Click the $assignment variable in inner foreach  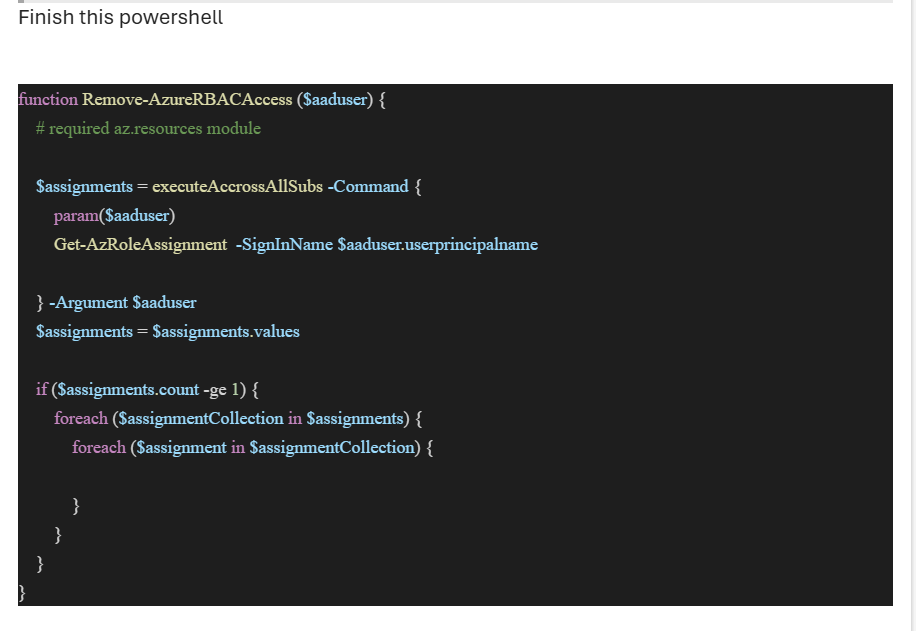[x=181, y=447]
